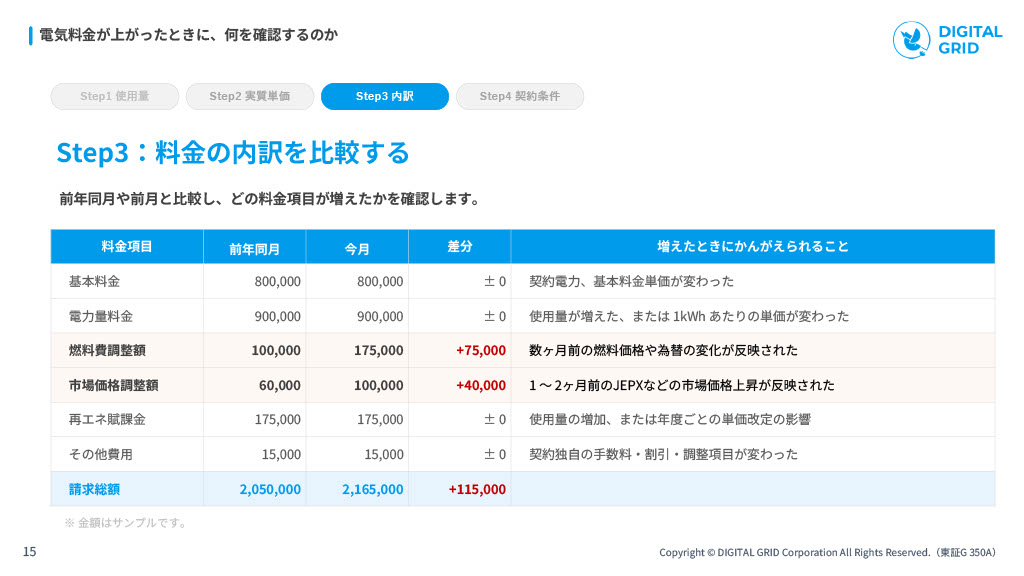Click the ※金額はサンプルです note
This screenshot has width=1024, height=576.
click(x=125, y=522)
